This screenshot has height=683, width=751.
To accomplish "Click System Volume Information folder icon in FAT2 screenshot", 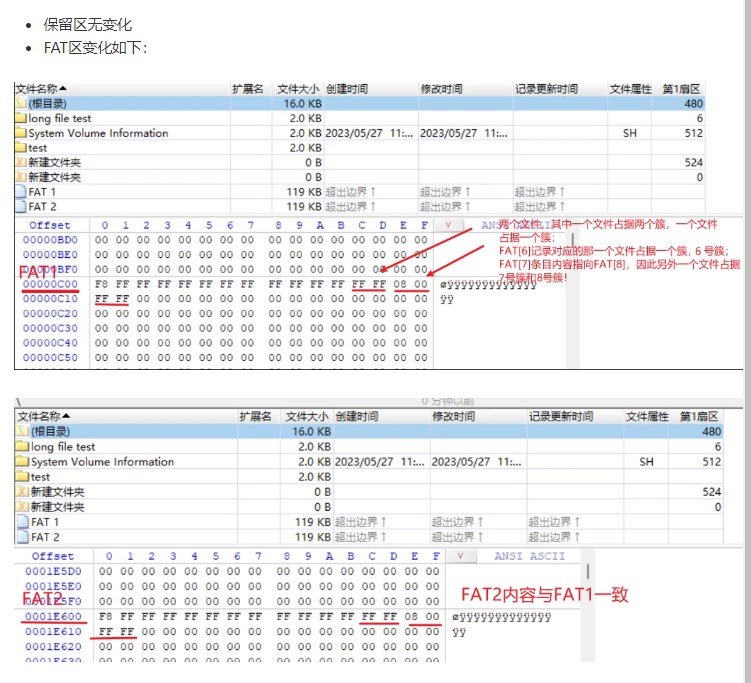I will pos(23,461).
